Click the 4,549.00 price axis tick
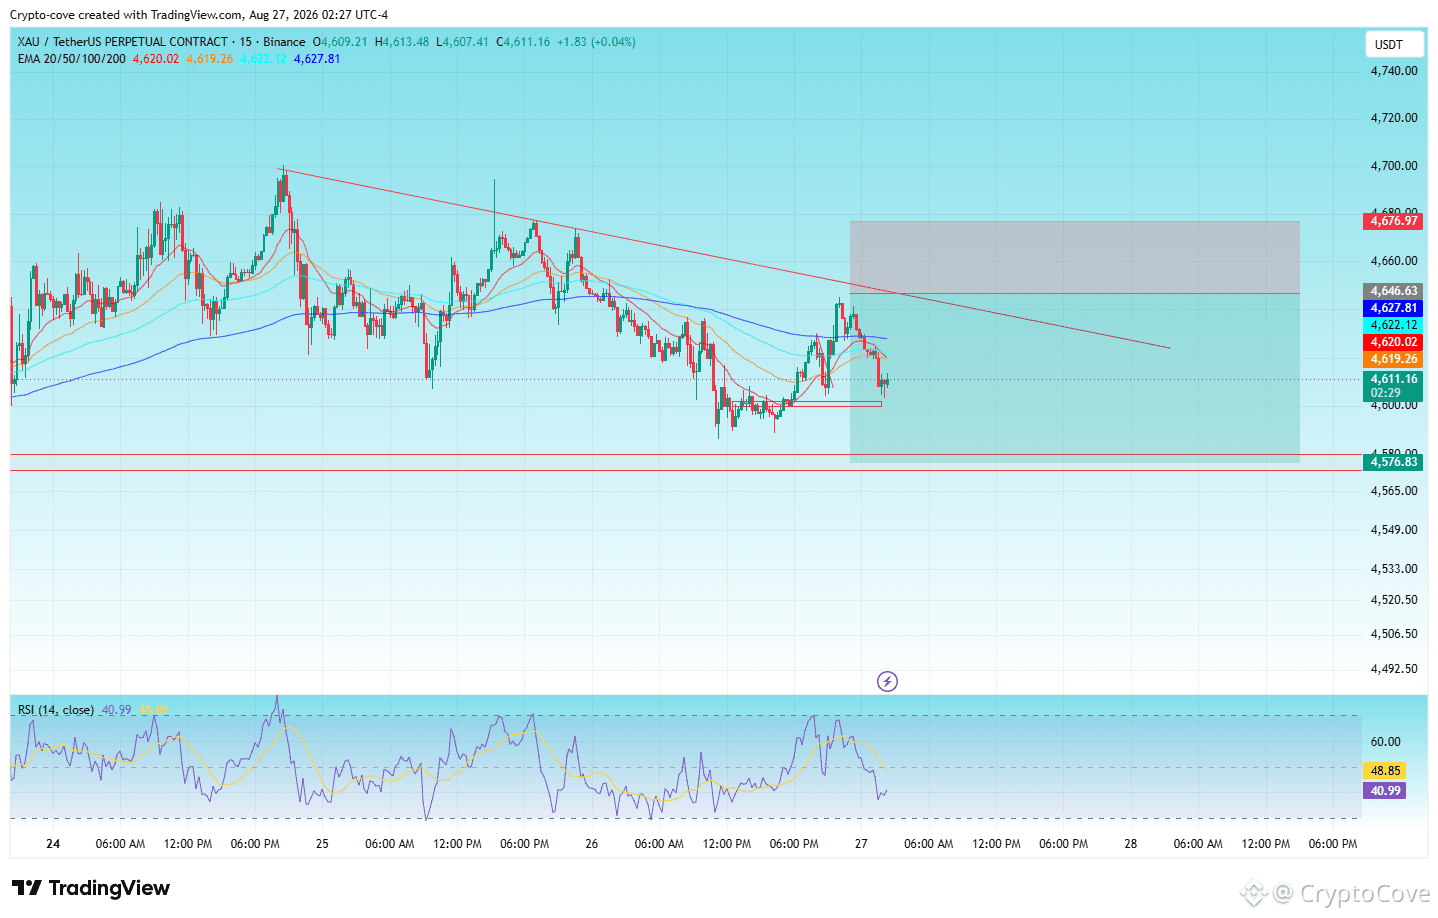Screen dimensions: 1438x918 point(1394,530)
